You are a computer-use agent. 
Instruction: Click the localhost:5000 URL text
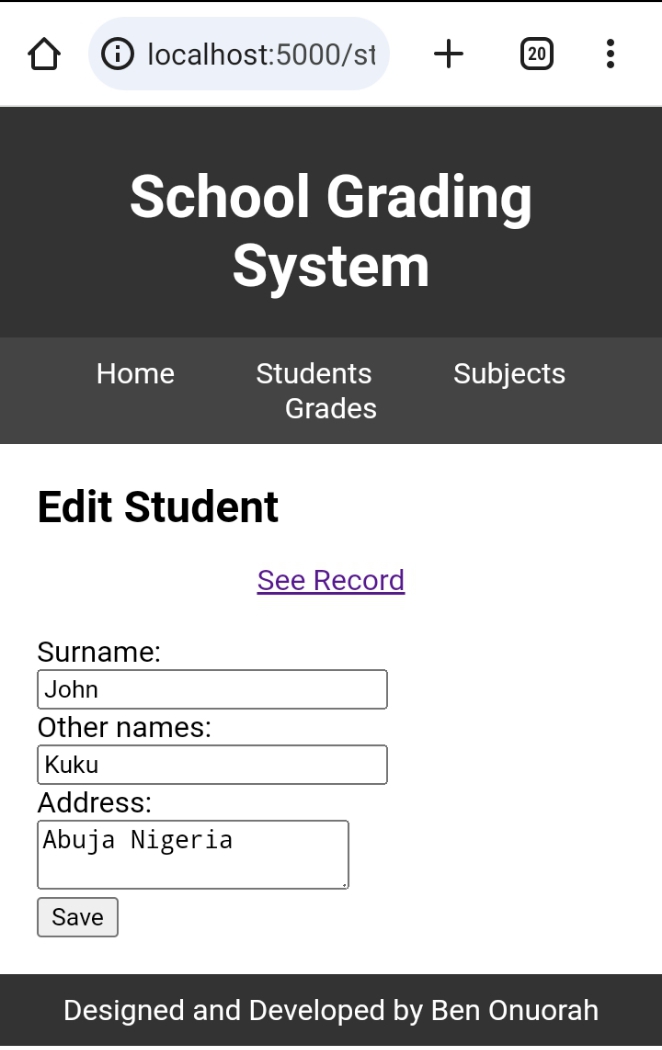(x=262, y=54)
